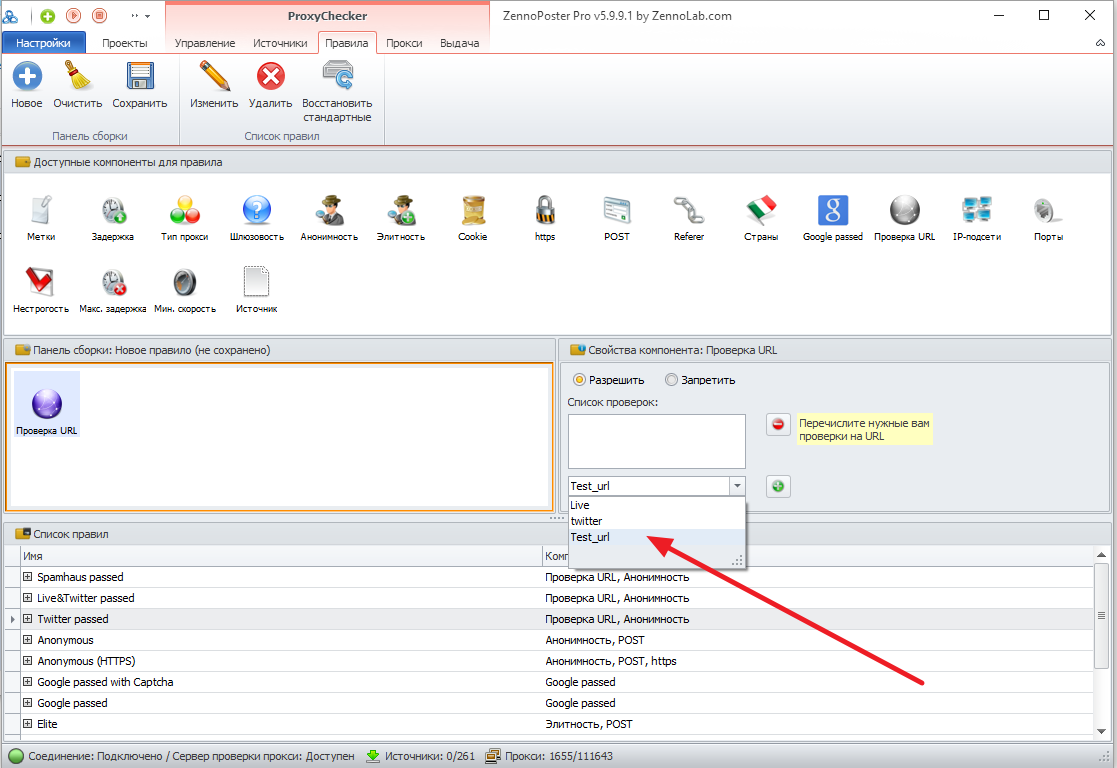Select the Запретить radio button

pos(671,380)
